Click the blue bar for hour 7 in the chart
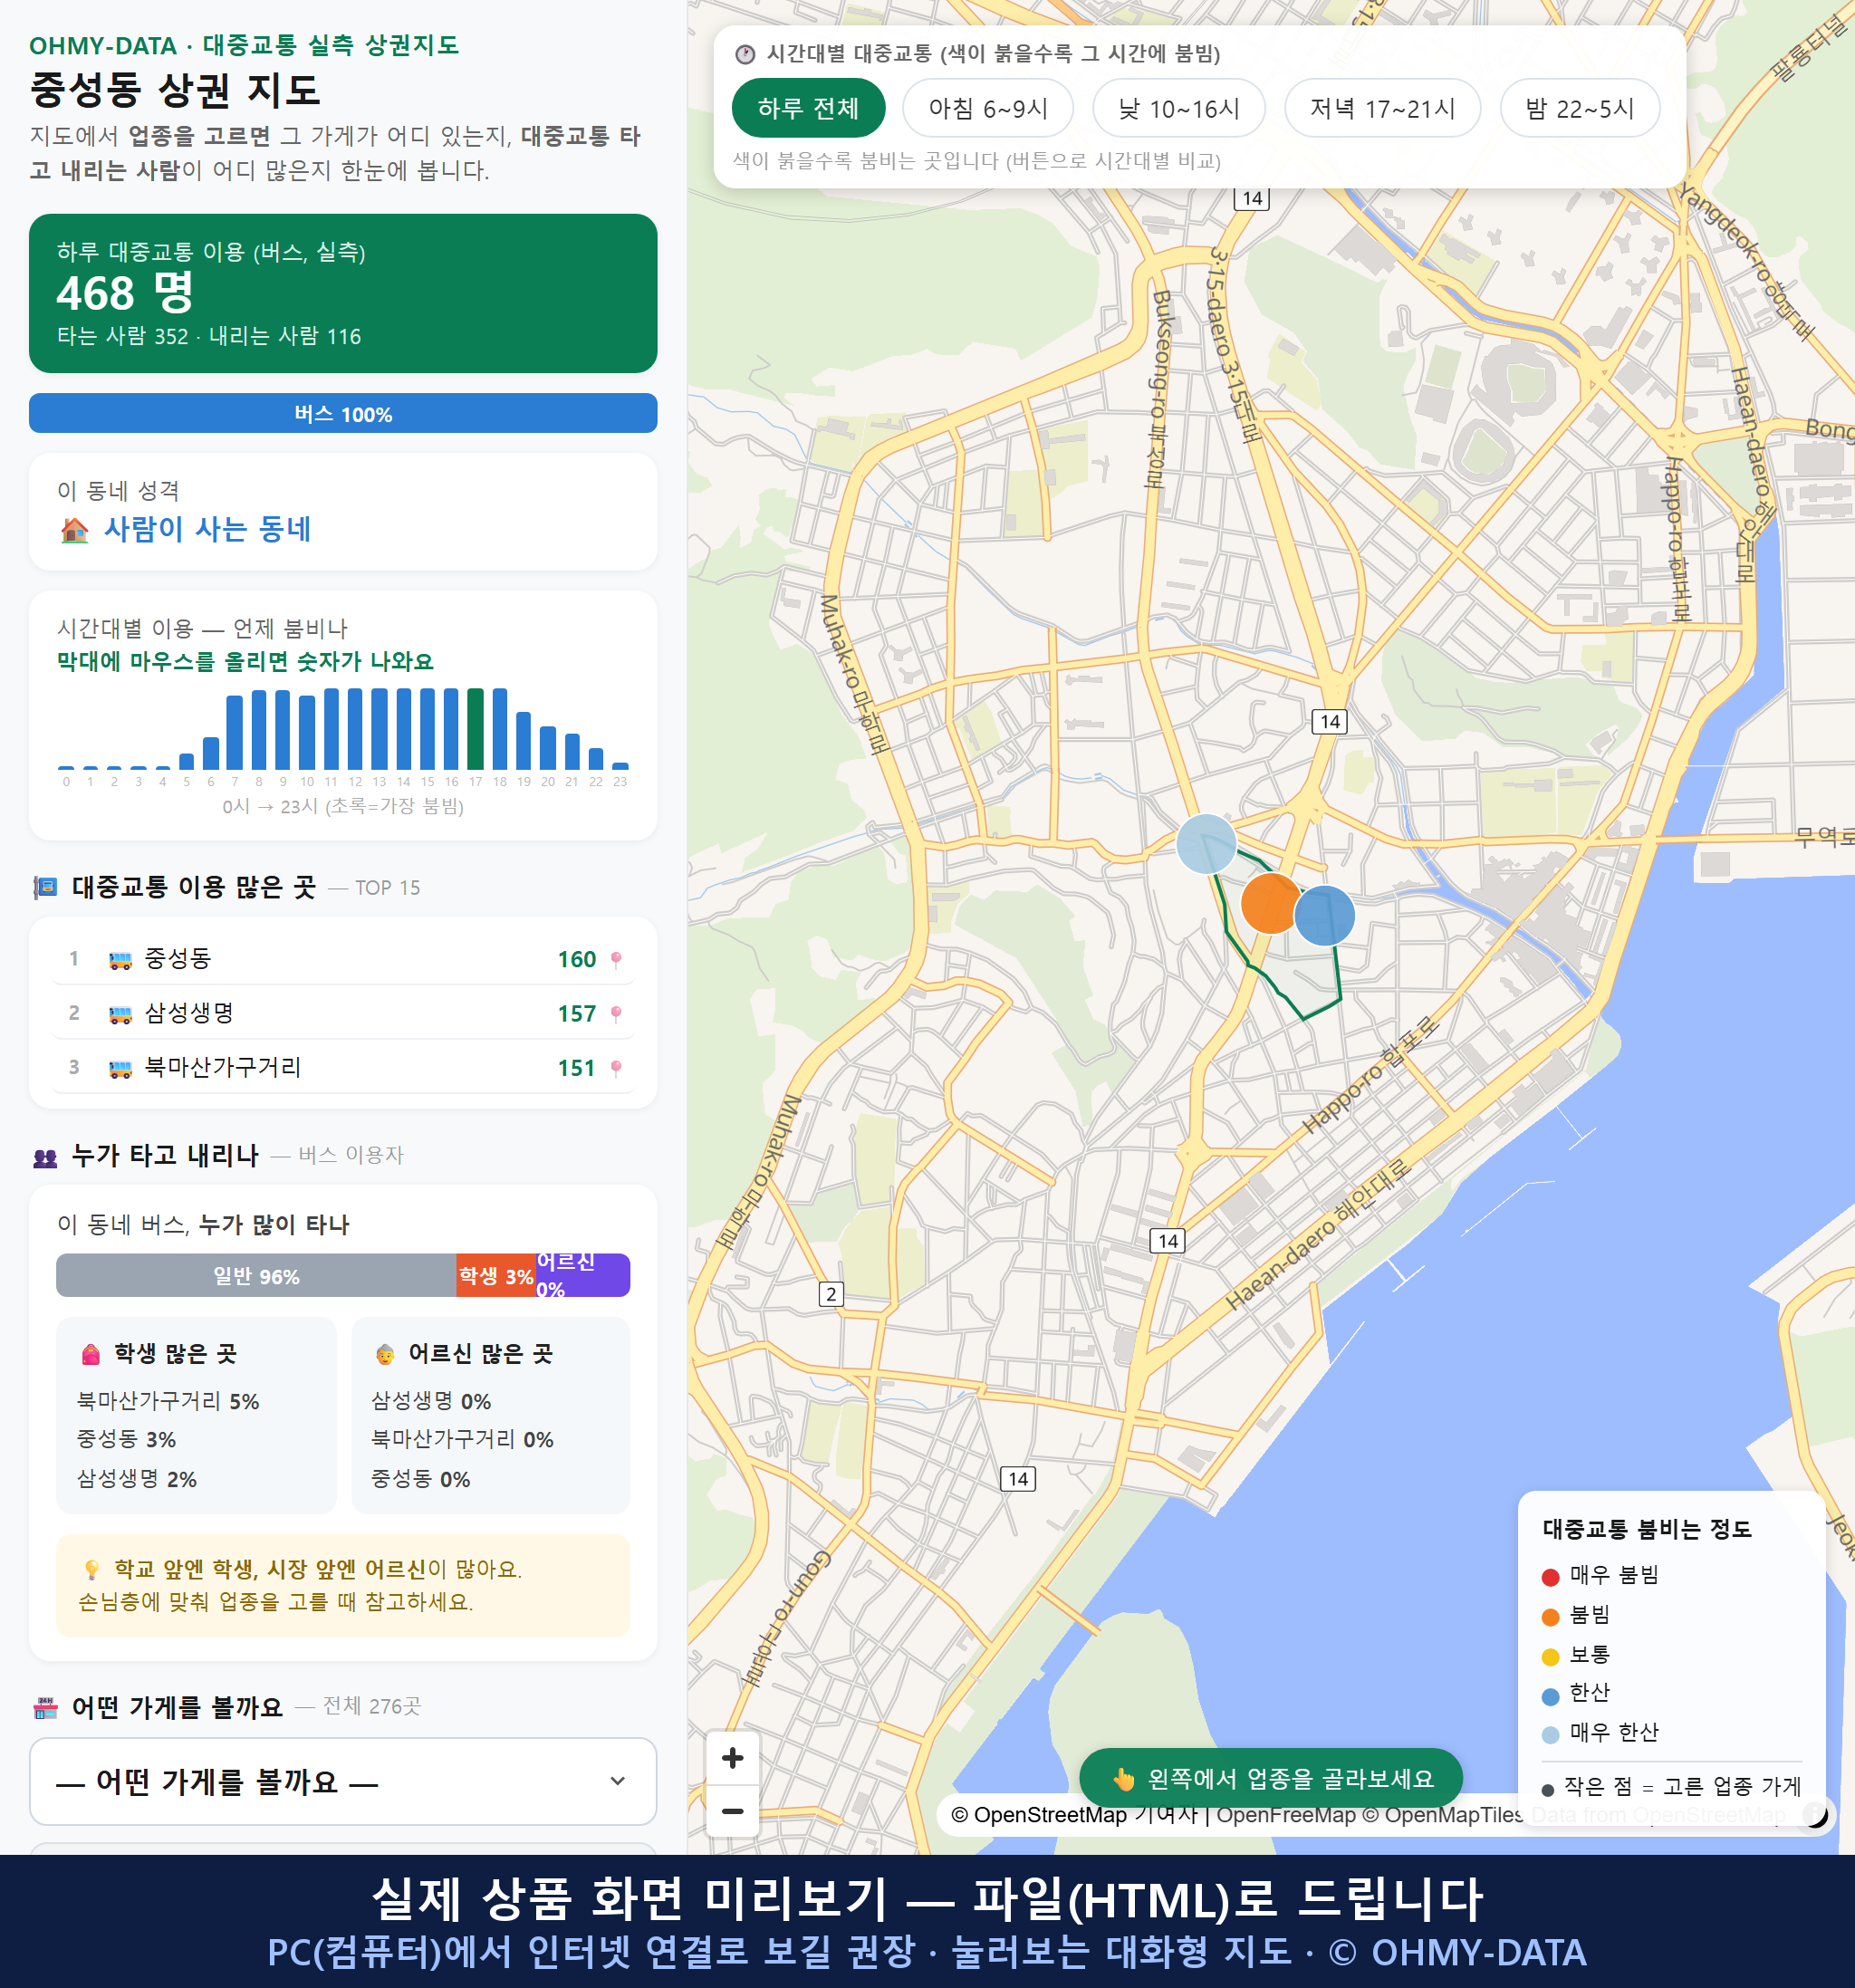Viewport: 1855px width, 1988px height. click(x=235, y=732)
